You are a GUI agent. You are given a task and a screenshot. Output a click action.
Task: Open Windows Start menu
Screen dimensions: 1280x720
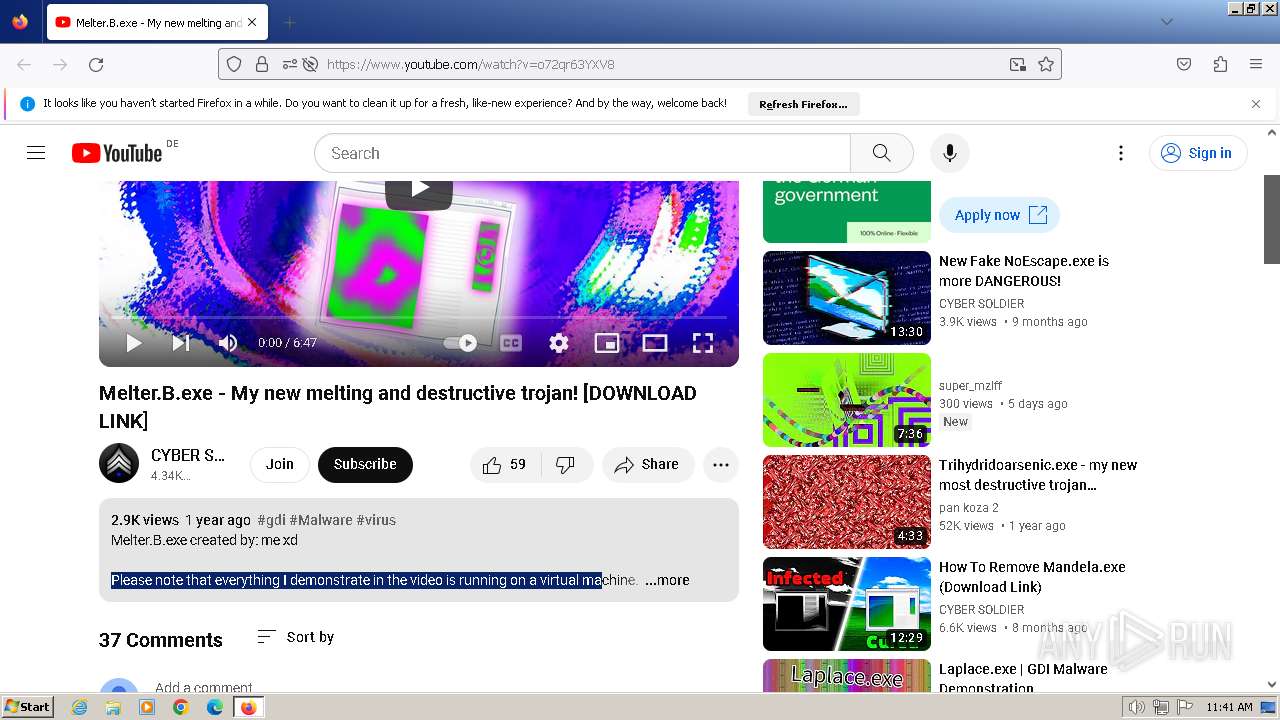point(27,707)
